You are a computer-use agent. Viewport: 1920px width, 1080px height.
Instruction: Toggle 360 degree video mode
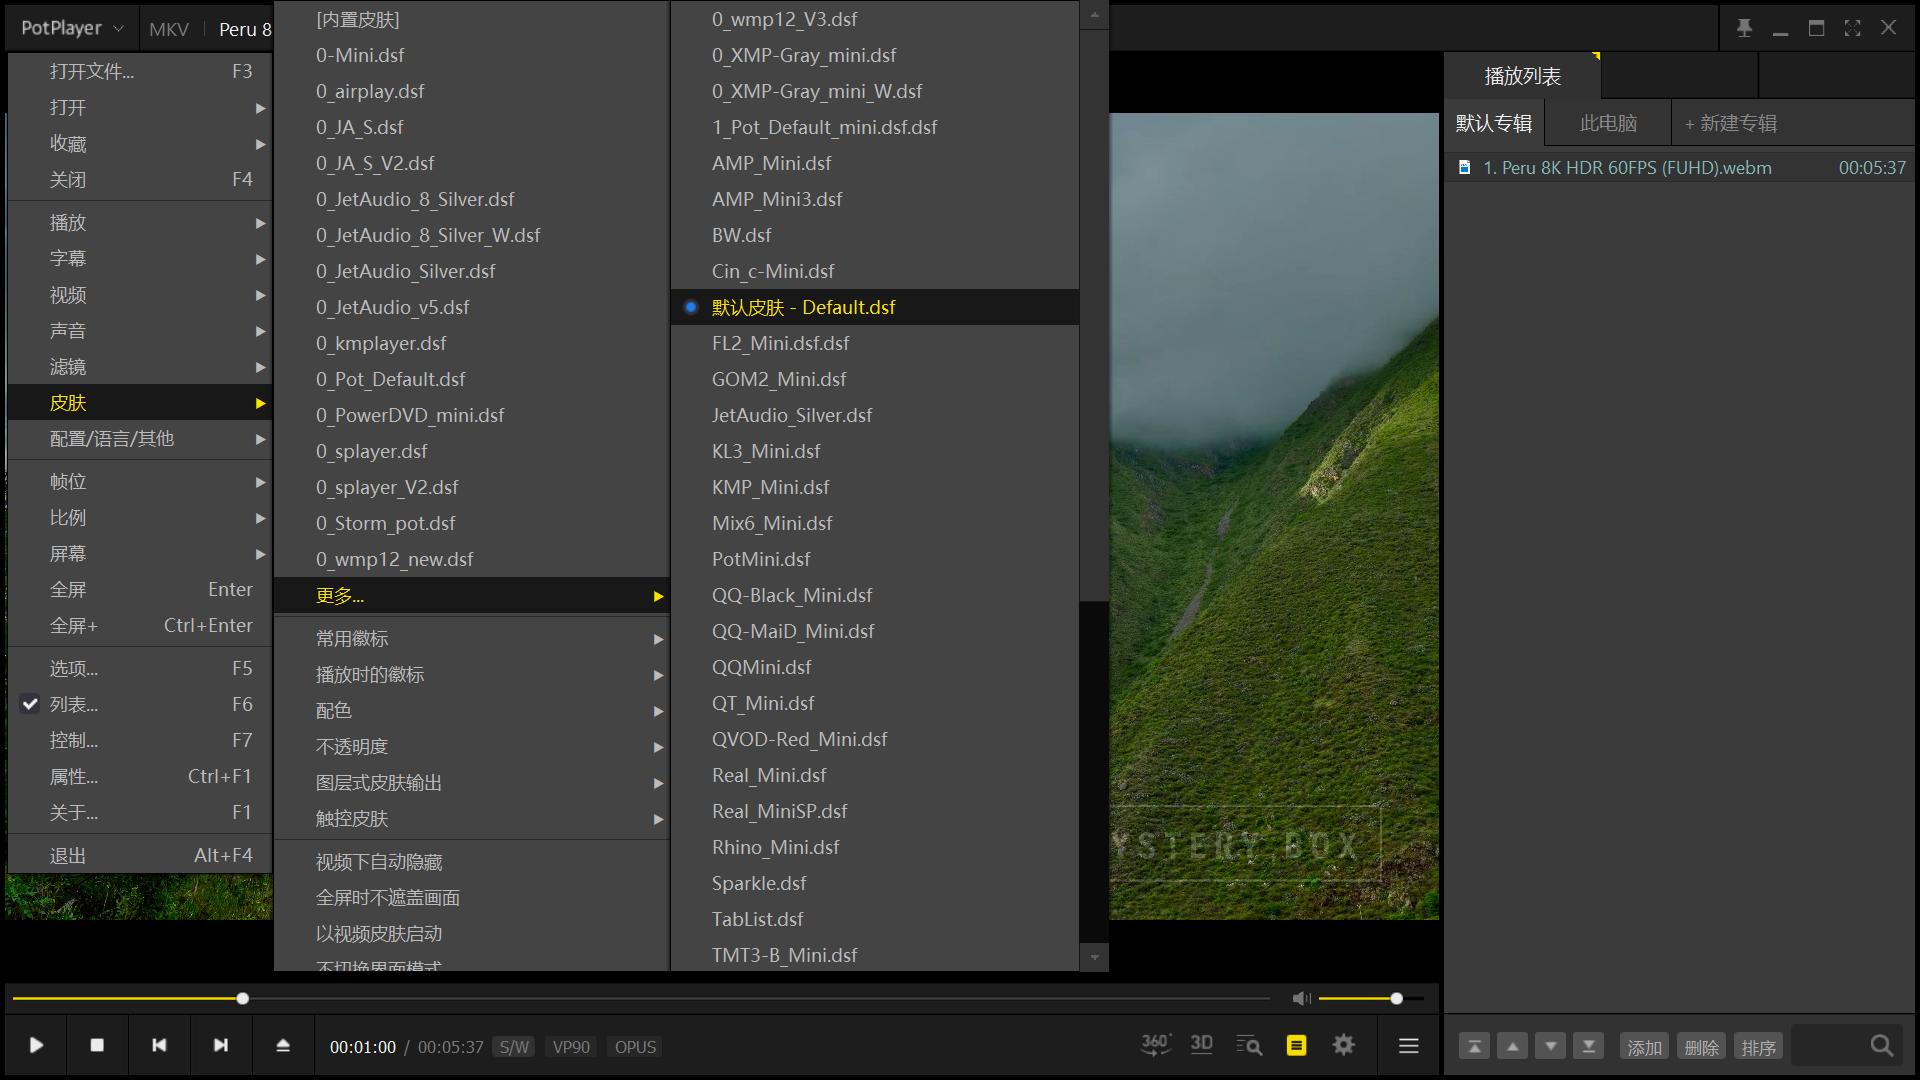click(x=1155, y=1045)
